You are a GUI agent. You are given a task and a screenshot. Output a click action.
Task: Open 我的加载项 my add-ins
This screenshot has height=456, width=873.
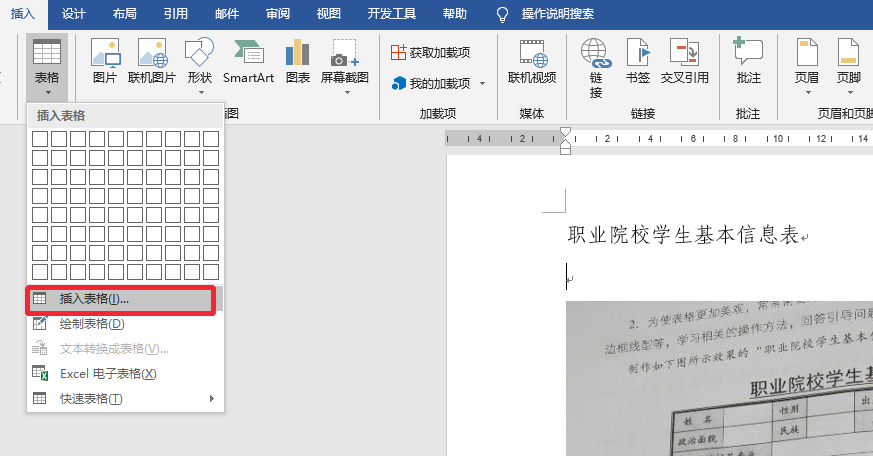pyautogui.click(x=431, y=84)
